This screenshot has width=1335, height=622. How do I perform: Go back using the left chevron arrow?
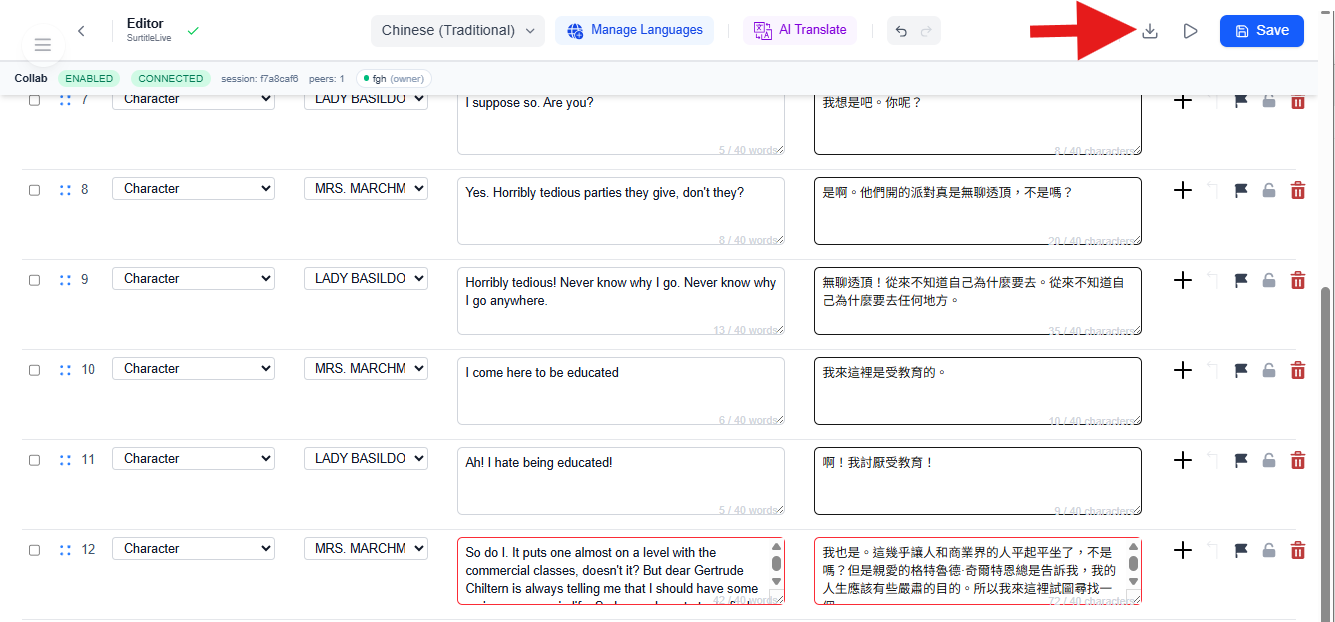(81, 31)
